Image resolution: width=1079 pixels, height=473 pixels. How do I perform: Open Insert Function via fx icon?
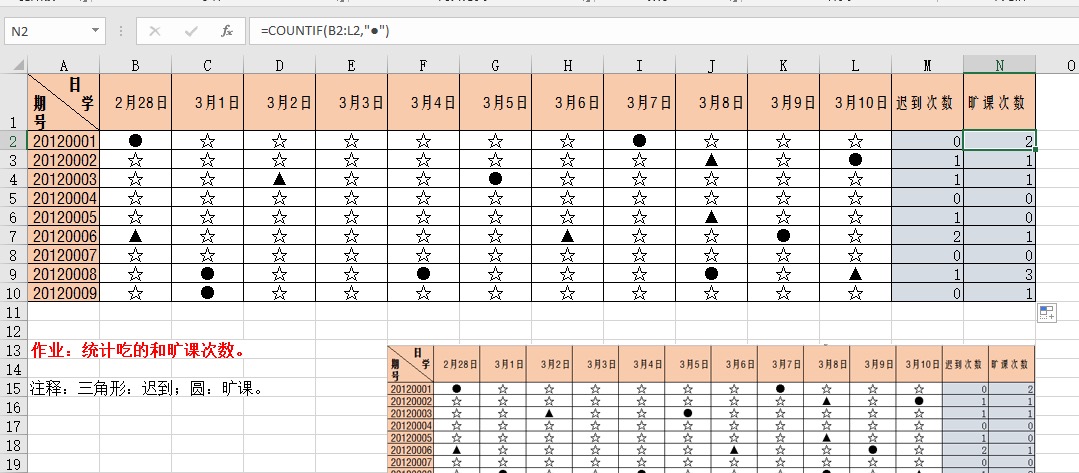227,31
